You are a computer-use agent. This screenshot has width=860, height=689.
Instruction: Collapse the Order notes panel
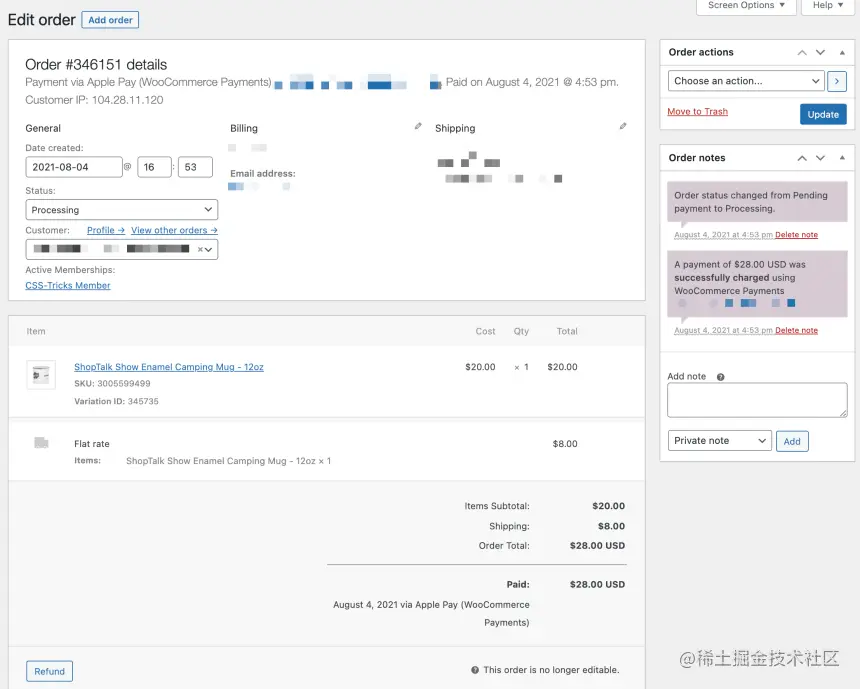click(842, 158)
